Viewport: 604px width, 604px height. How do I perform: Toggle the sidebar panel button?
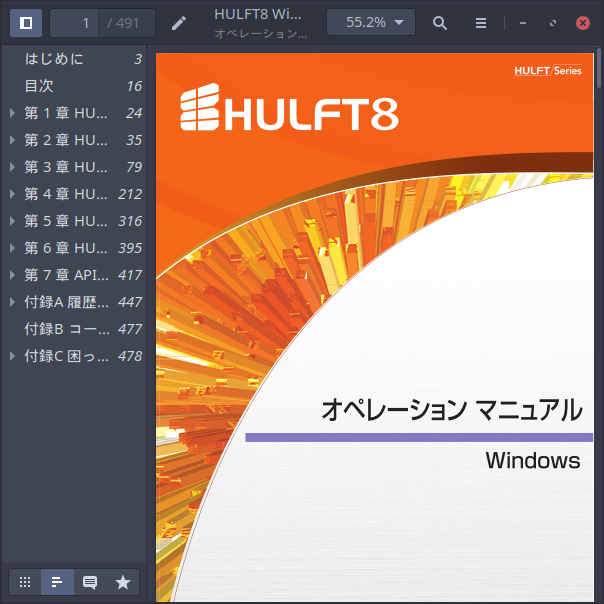click(26, 23)
